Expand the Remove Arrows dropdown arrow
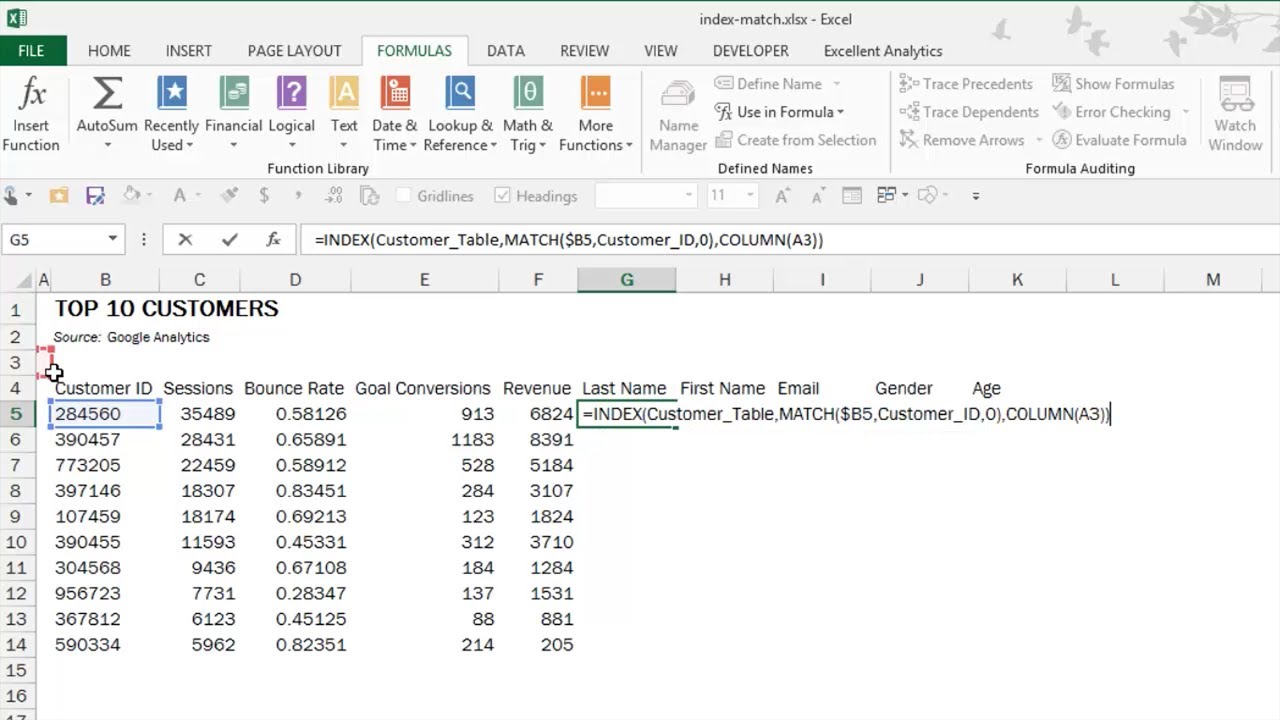The image size is (1280, 720). tap(1039, 140)
